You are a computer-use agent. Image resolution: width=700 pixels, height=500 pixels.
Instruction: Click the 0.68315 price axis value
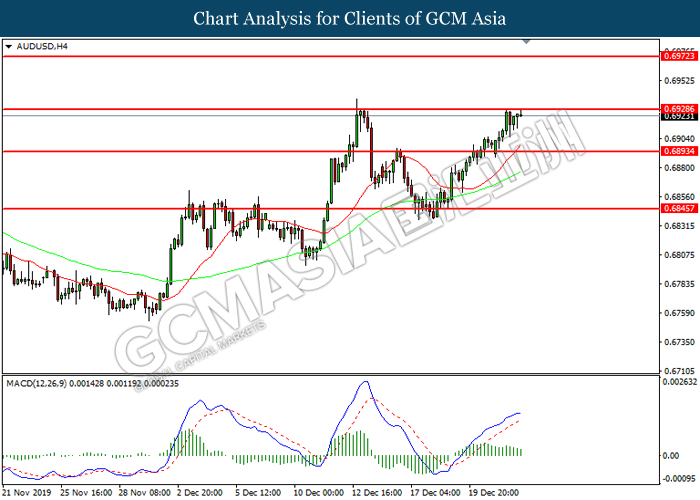[x=679, y=226]
